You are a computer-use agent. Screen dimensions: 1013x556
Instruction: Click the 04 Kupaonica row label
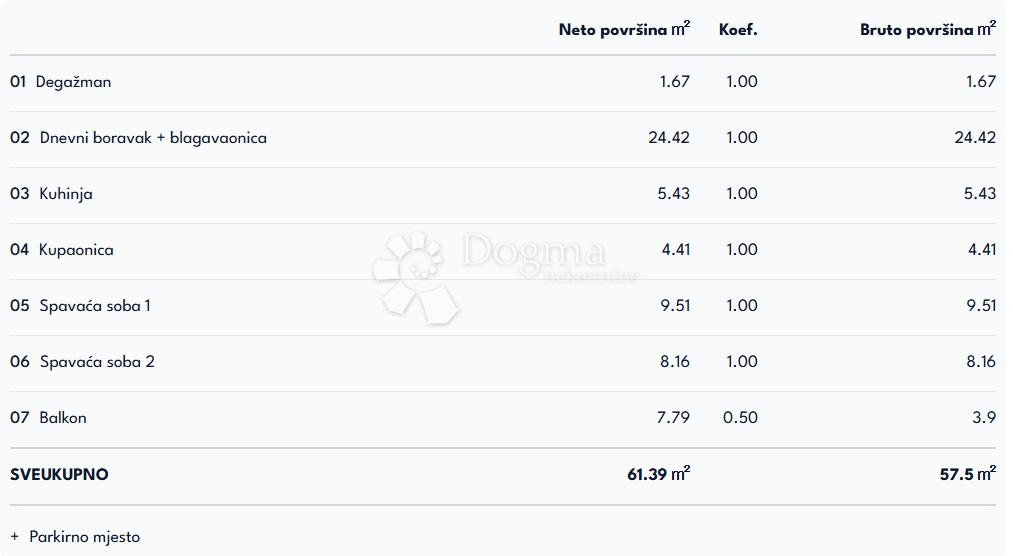(x=62, y=250)
